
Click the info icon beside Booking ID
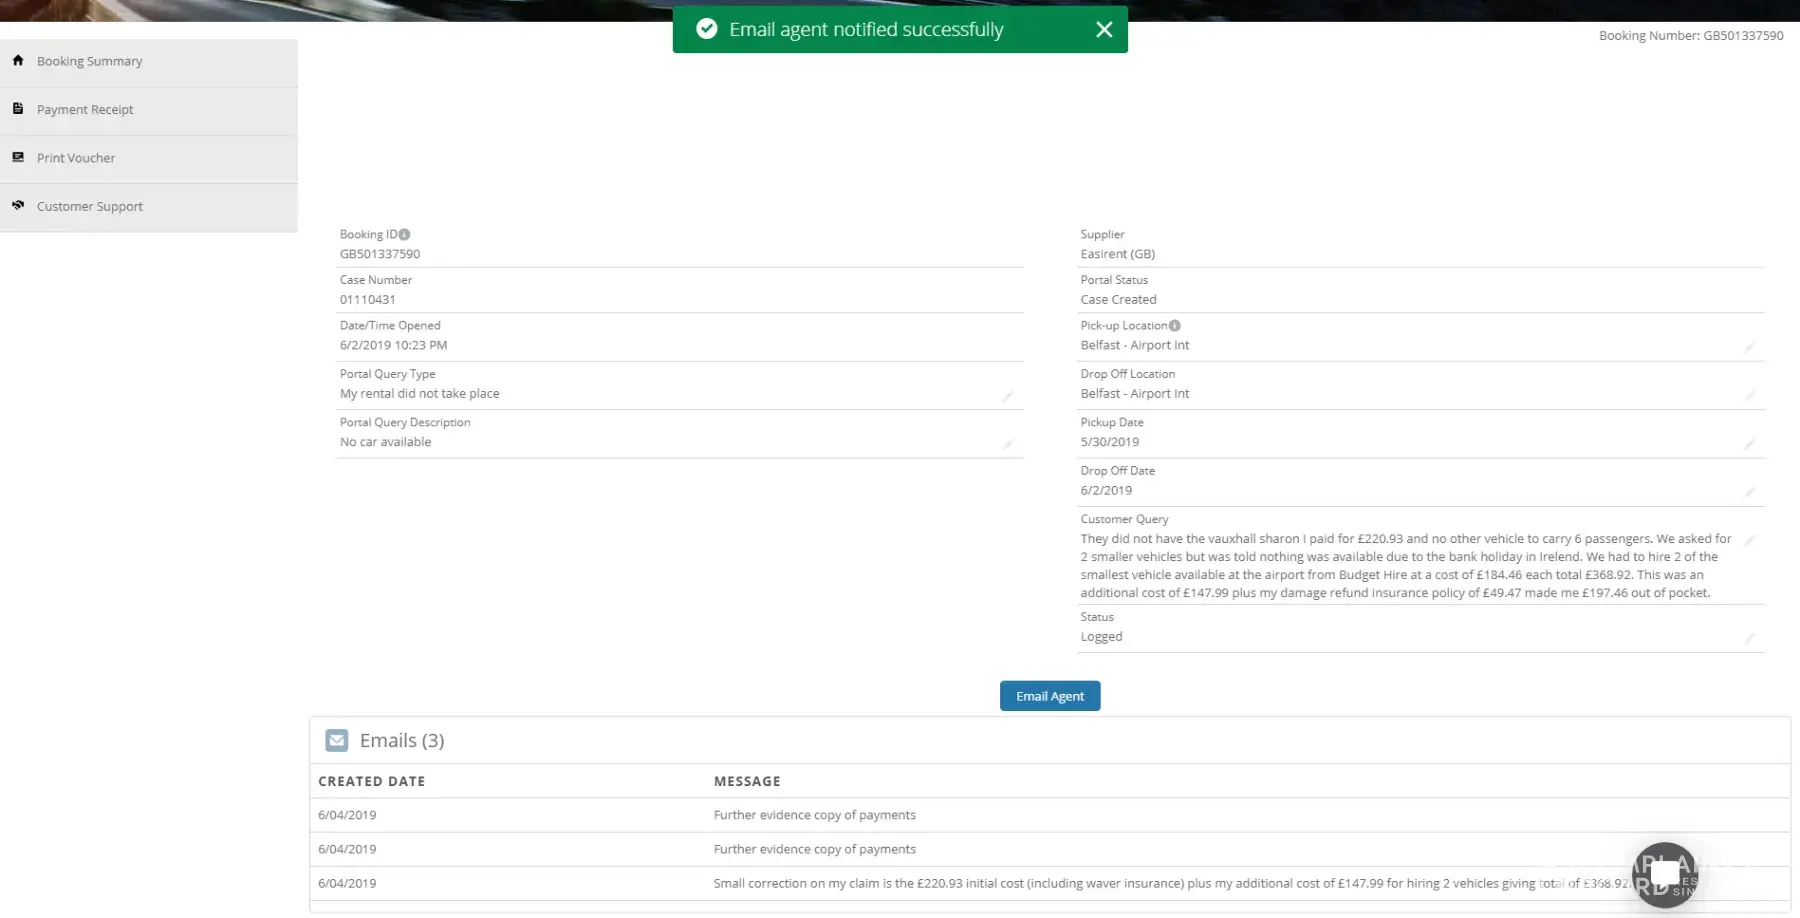(404, 235)
